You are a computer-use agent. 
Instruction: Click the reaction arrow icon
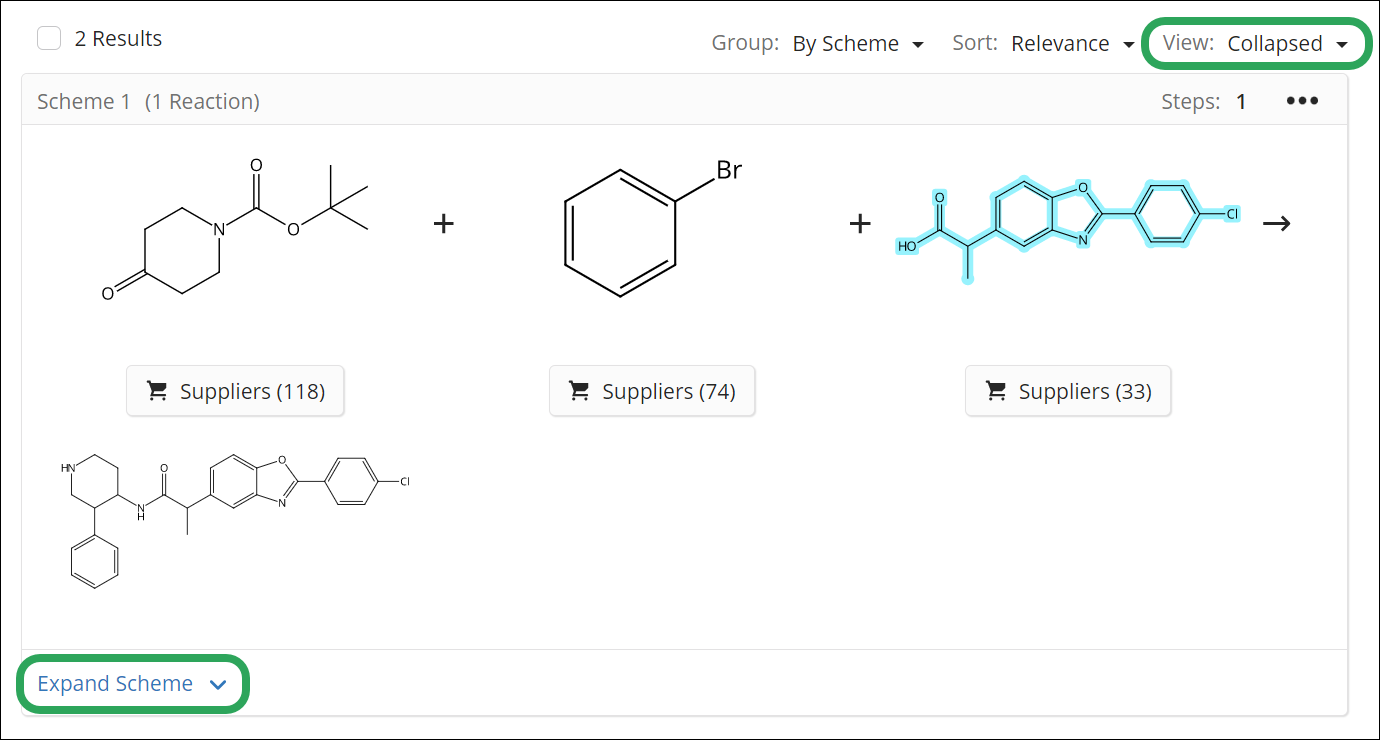click(x=1276, y=223)
